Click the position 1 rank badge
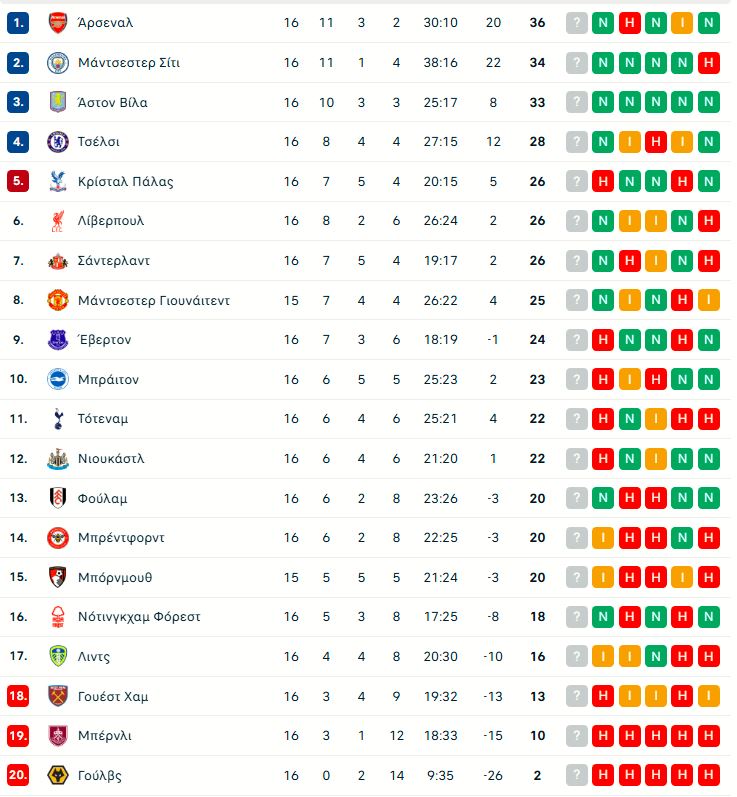This screenshot has width=737, height=797. tap(18, 23)
